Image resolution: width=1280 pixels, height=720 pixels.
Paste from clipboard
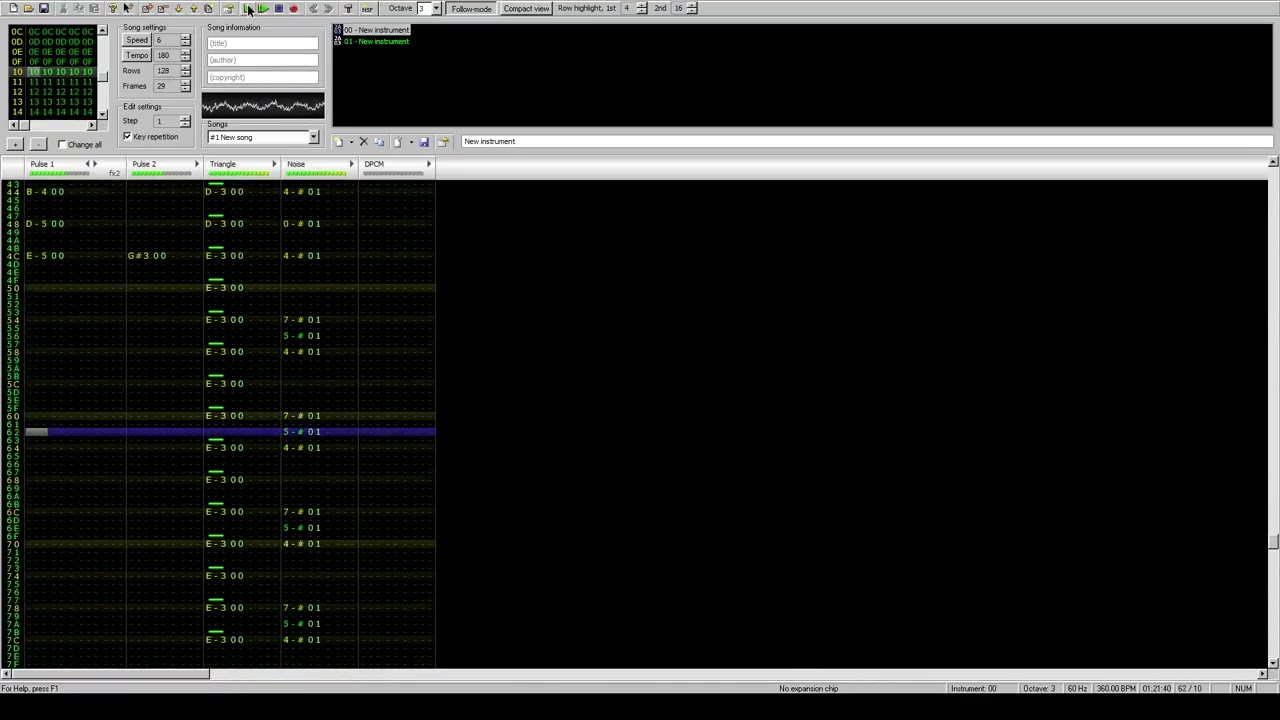(94, 8)
